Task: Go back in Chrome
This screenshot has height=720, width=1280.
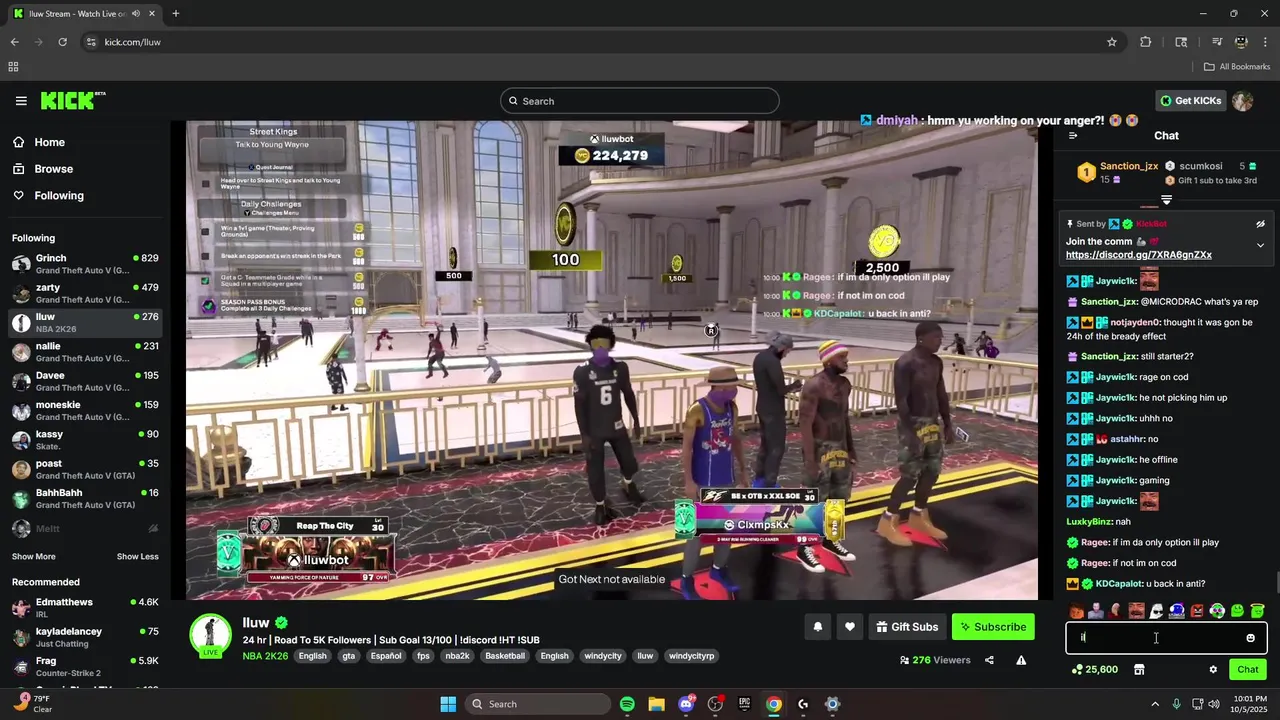Action: 14,42
